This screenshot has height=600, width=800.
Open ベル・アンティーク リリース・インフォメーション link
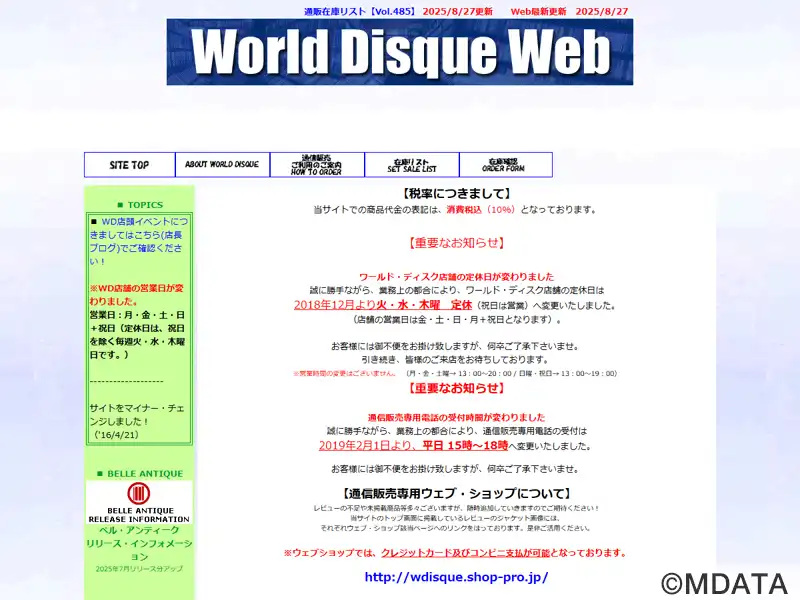click(139, 543)
